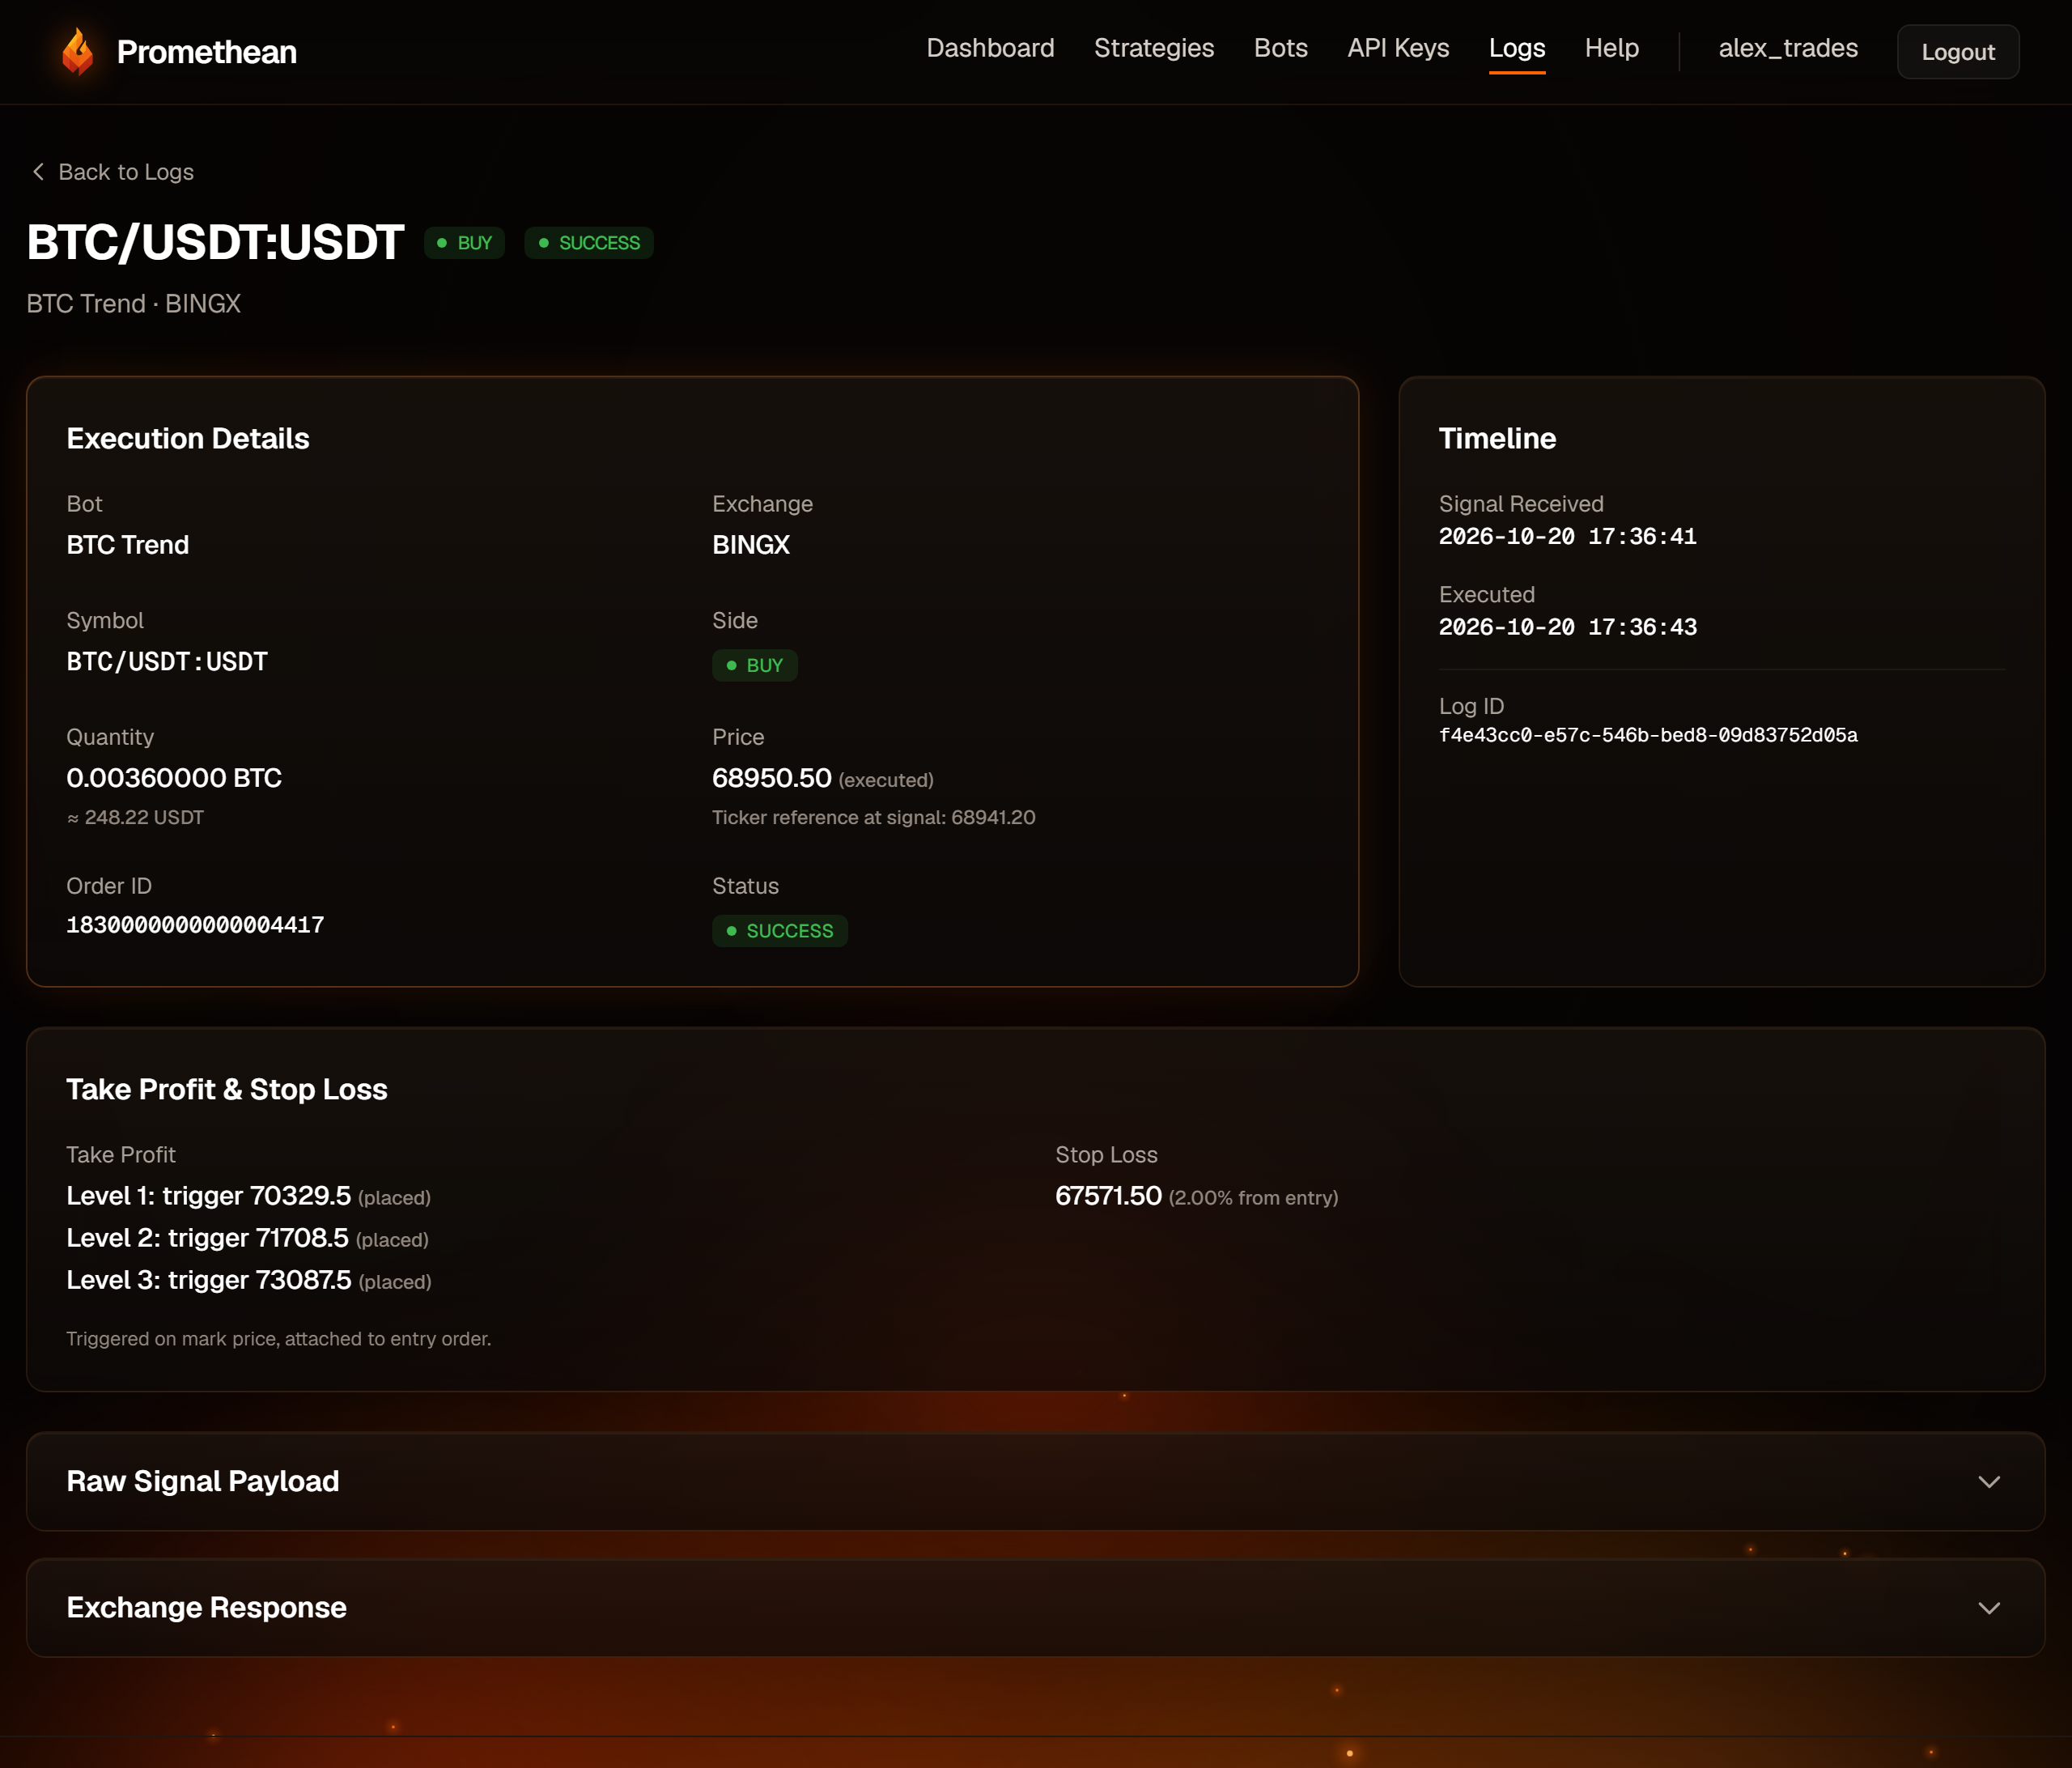Click the Status SUCCESS badge

click(x=780, y=931)
